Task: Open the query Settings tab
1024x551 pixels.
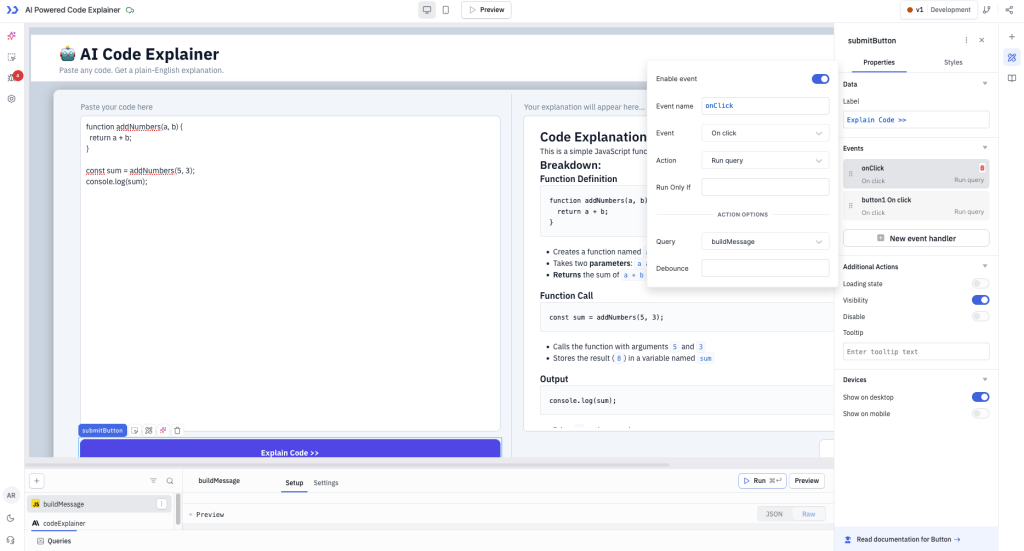Action: coord(326,483)
